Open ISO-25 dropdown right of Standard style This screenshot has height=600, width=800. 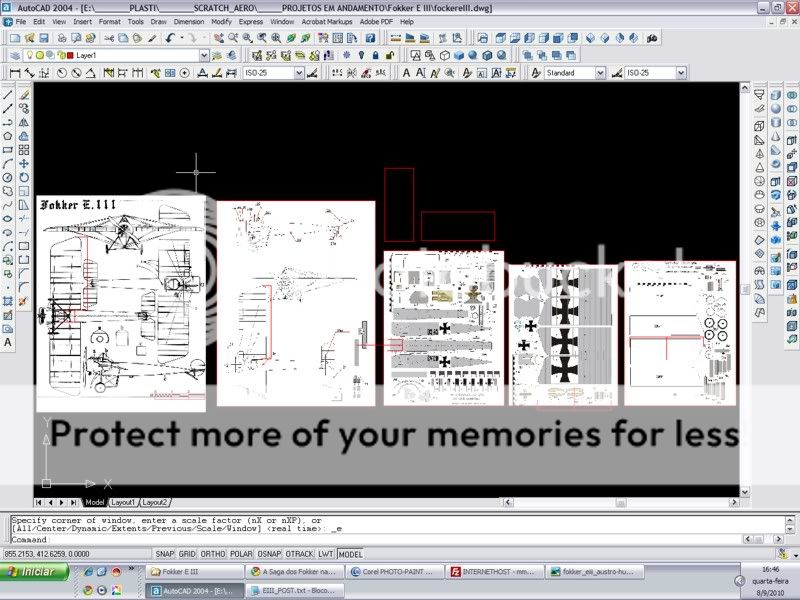[x=680, y=73]
